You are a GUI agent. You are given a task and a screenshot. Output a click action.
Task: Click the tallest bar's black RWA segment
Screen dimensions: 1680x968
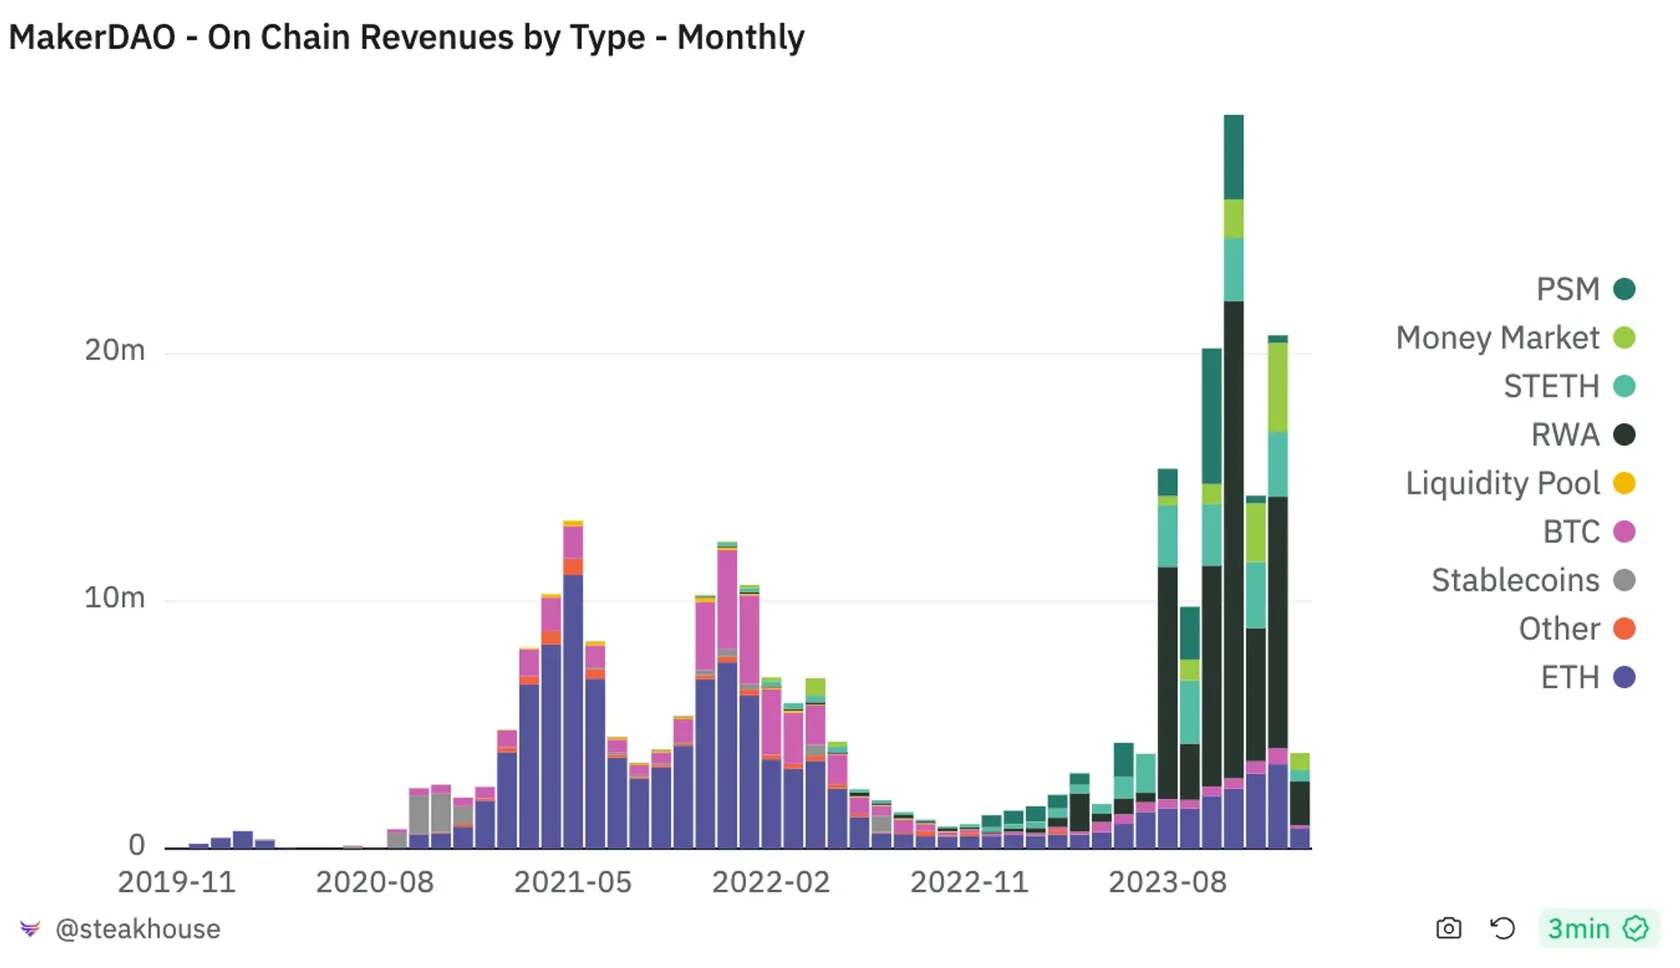1234,540
